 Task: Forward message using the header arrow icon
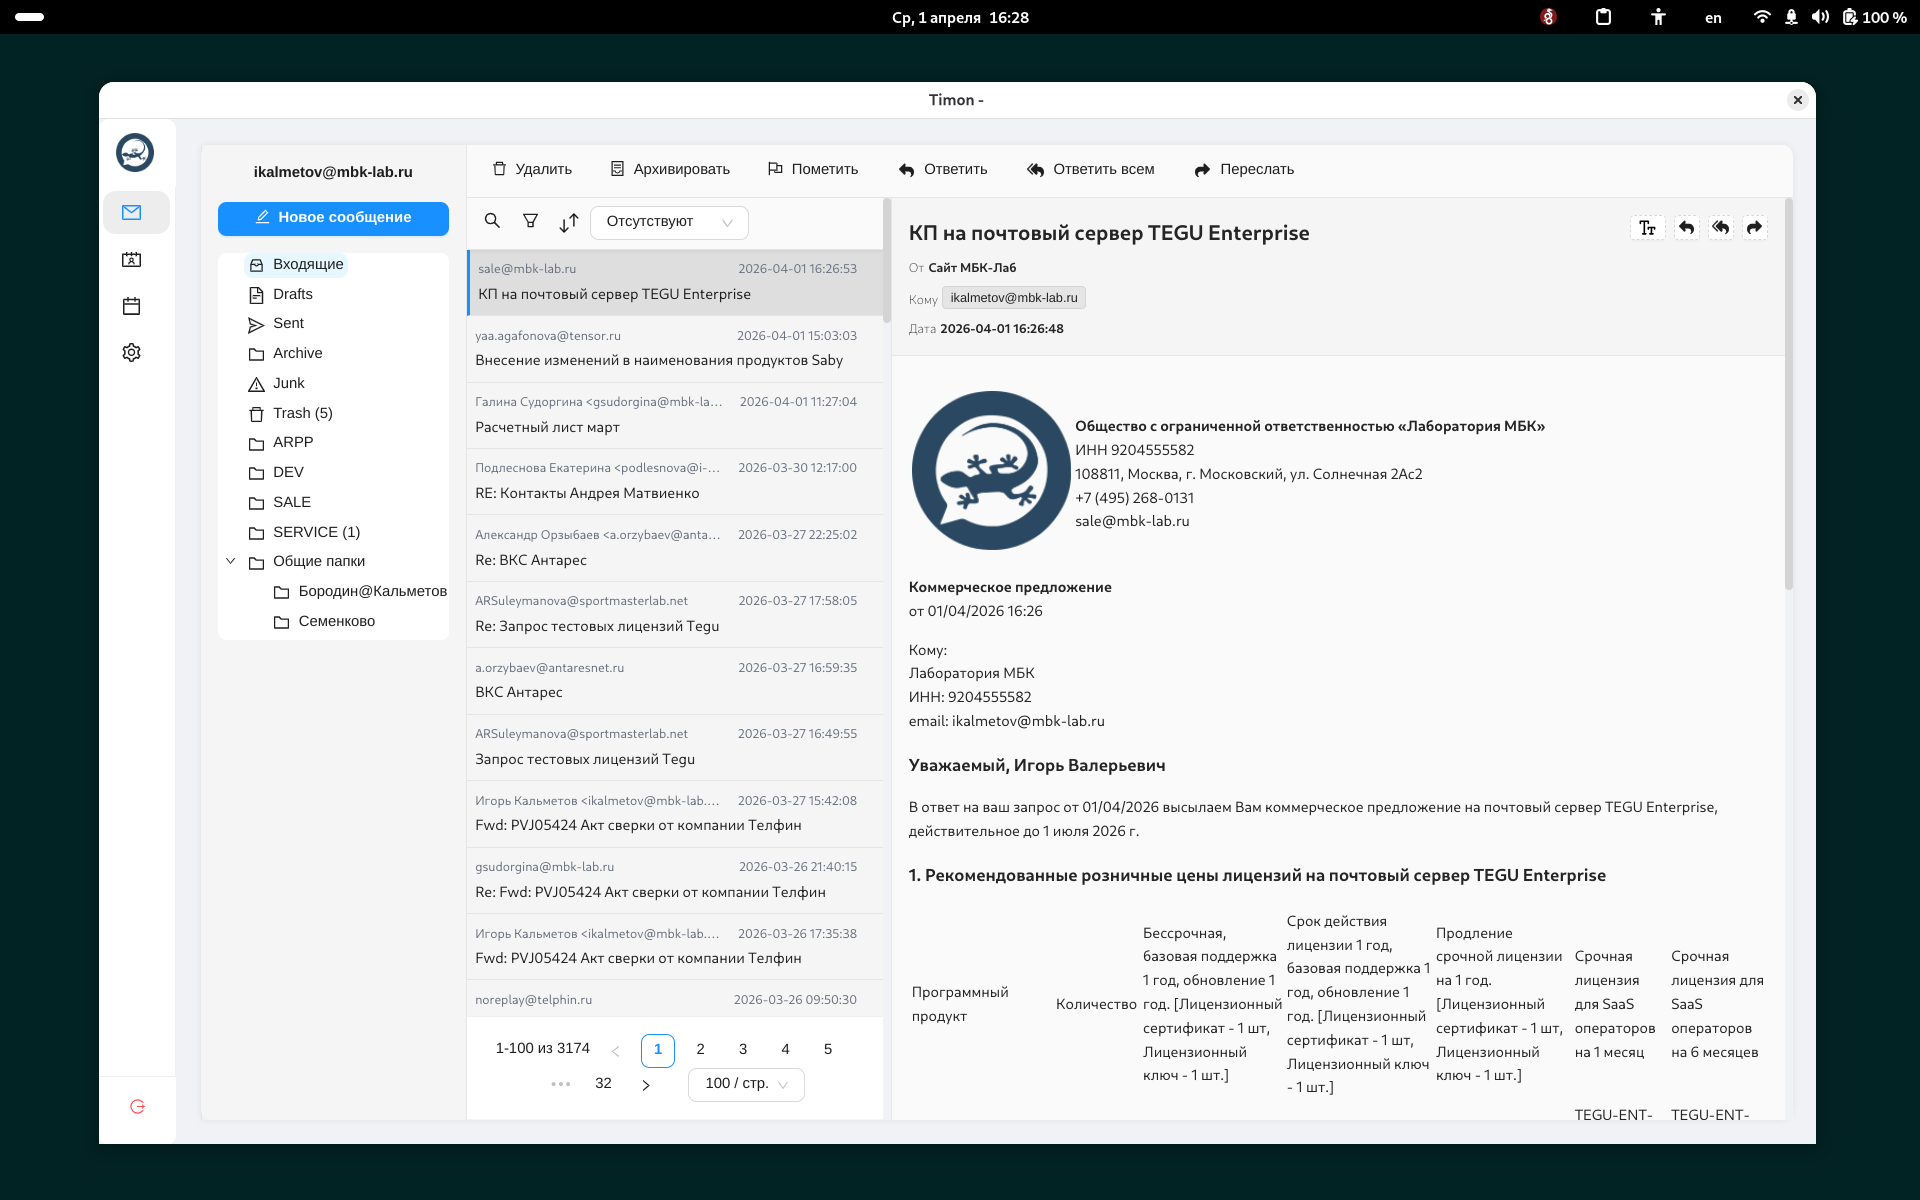click(1756, 227)
